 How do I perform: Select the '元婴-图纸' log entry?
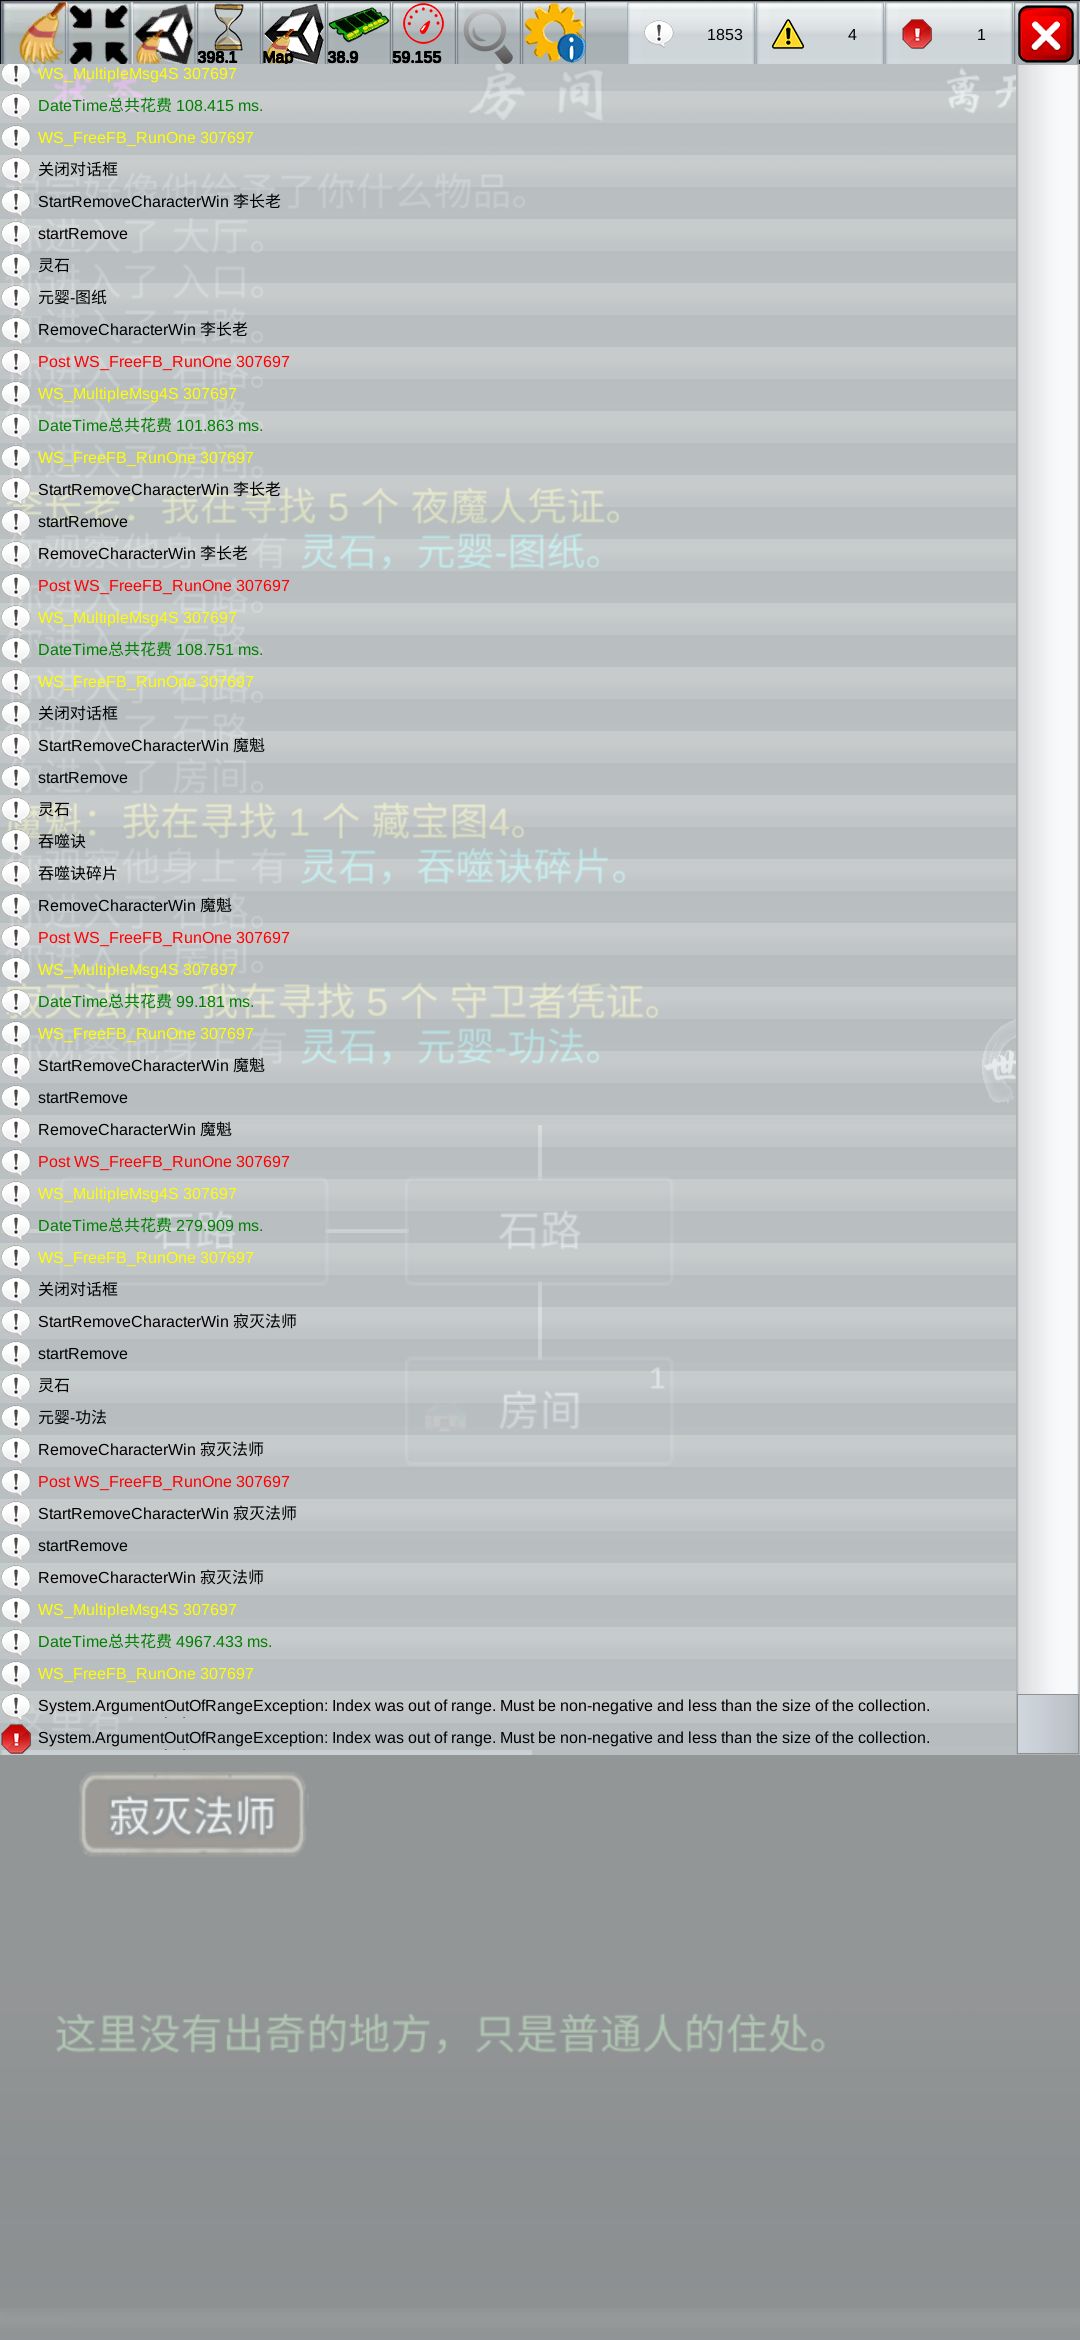pyautogui.click(x=508, y=298)
